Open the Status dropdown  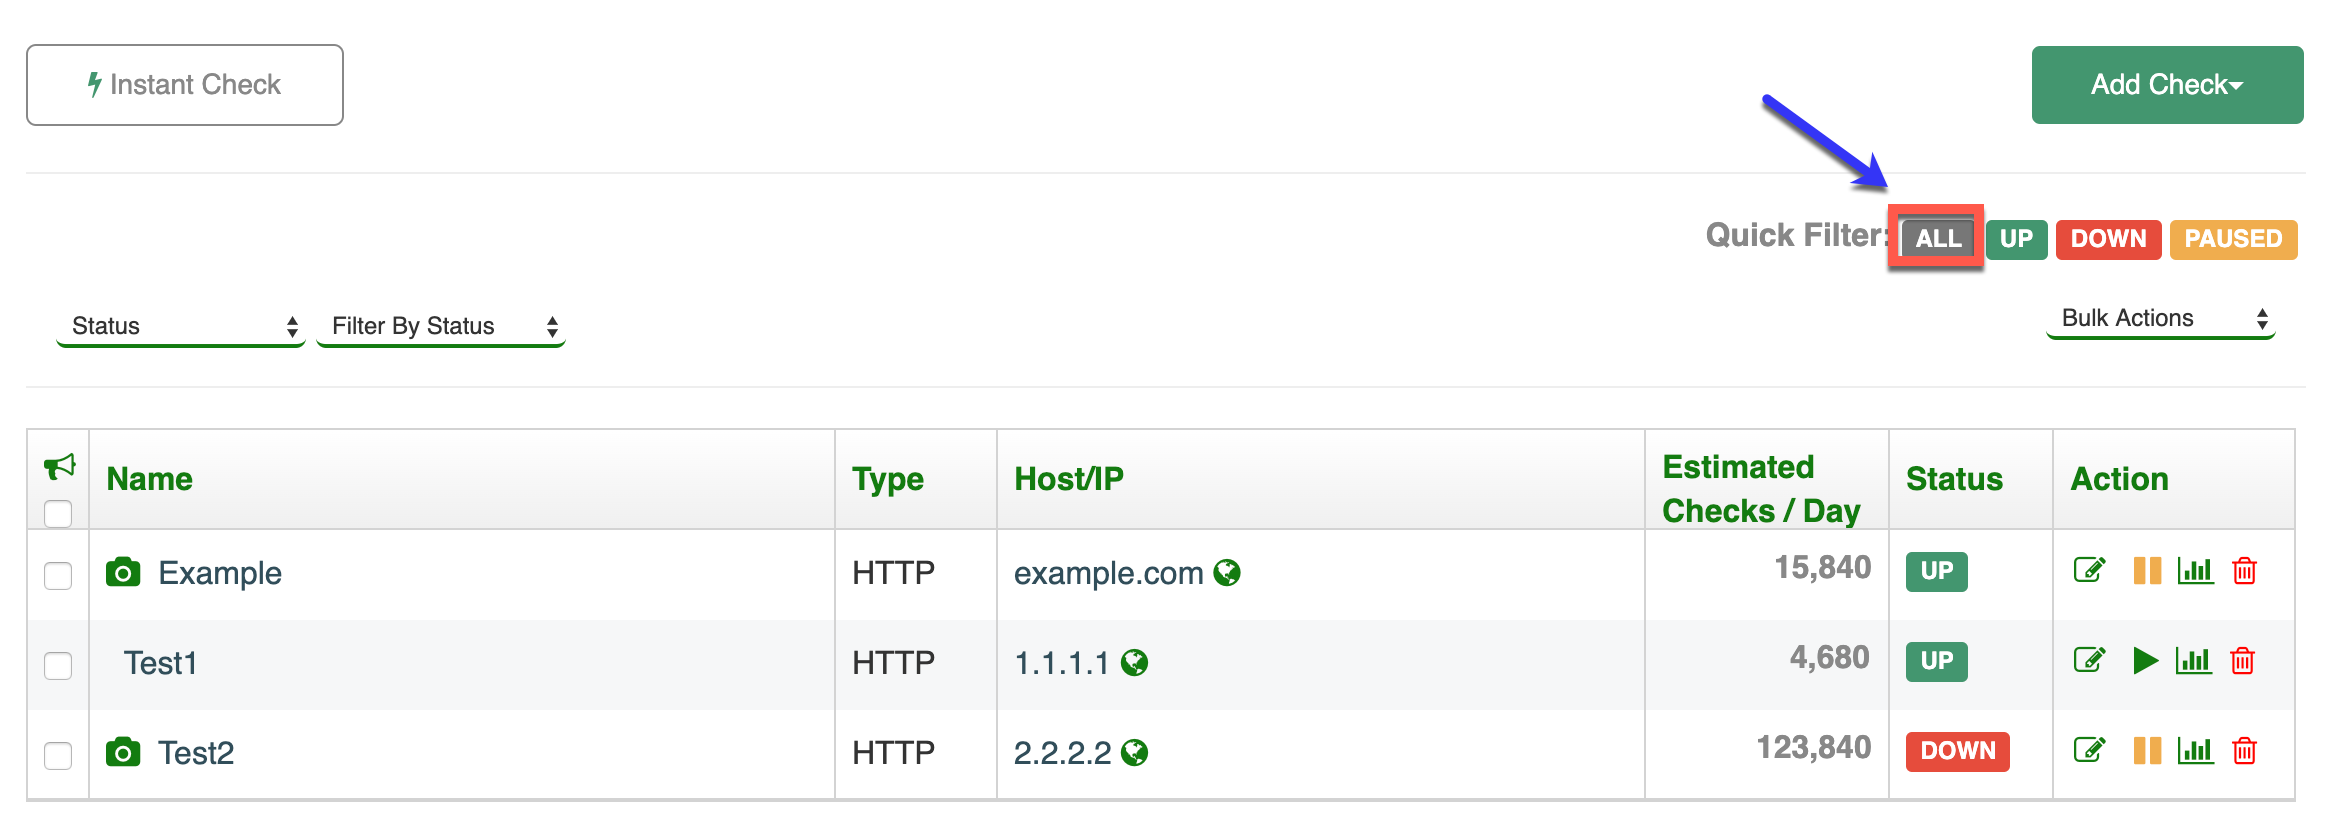point(181,326)
